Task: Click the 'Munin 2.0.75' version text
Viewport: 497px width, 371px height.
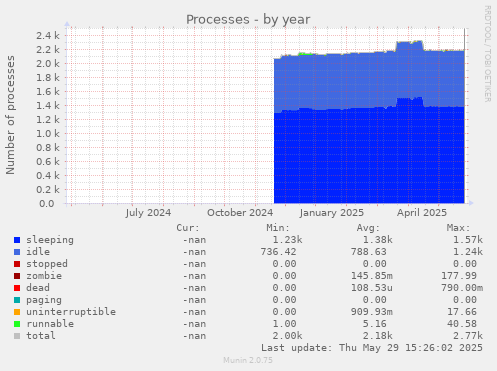Action: (248, 360)
